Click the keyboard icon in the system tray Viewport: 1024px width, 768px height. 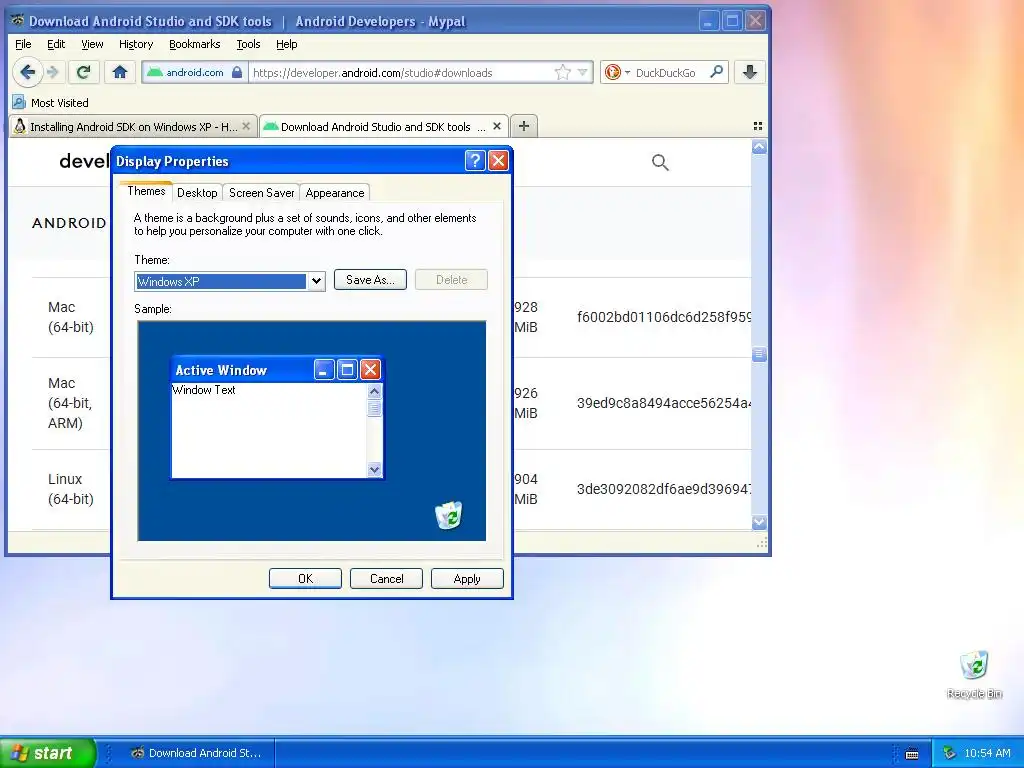(x=912, y=754)
